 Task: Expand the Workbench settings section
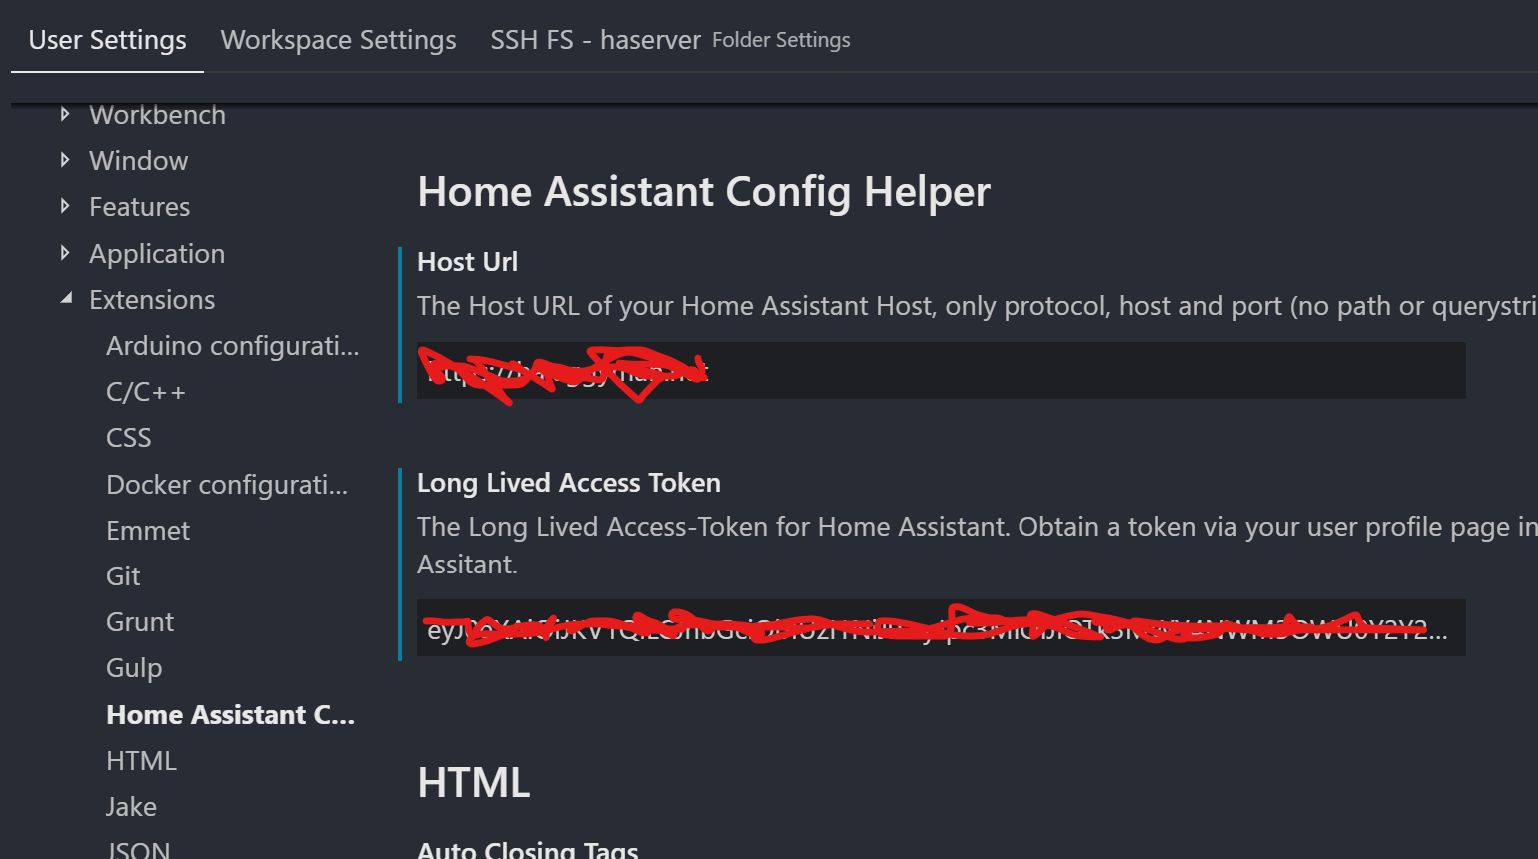157,114
